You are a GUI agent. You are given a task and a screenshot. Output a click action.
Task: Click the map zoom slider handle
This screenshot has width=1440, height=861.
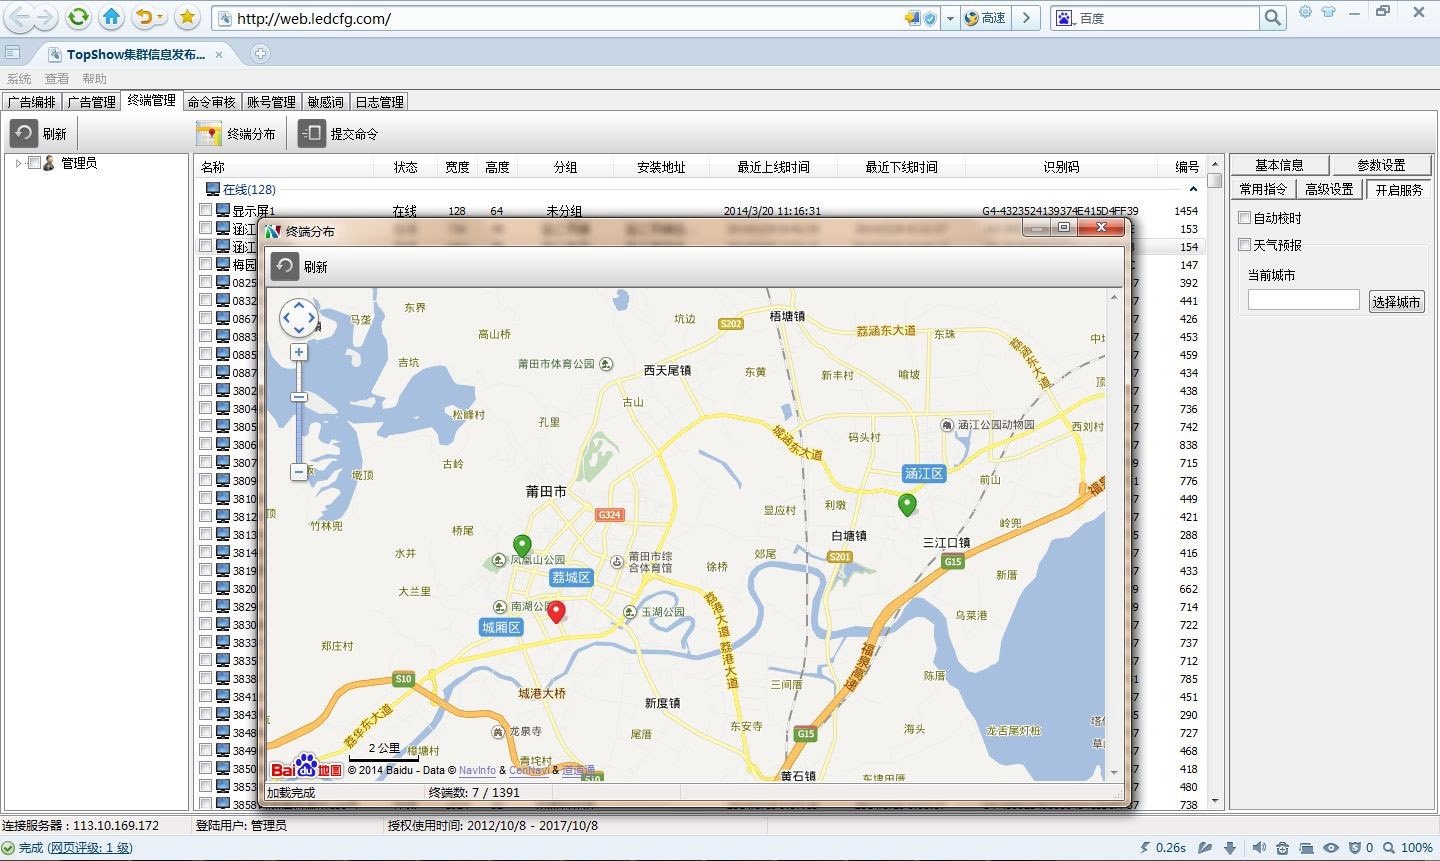click(x=298, y=397)
